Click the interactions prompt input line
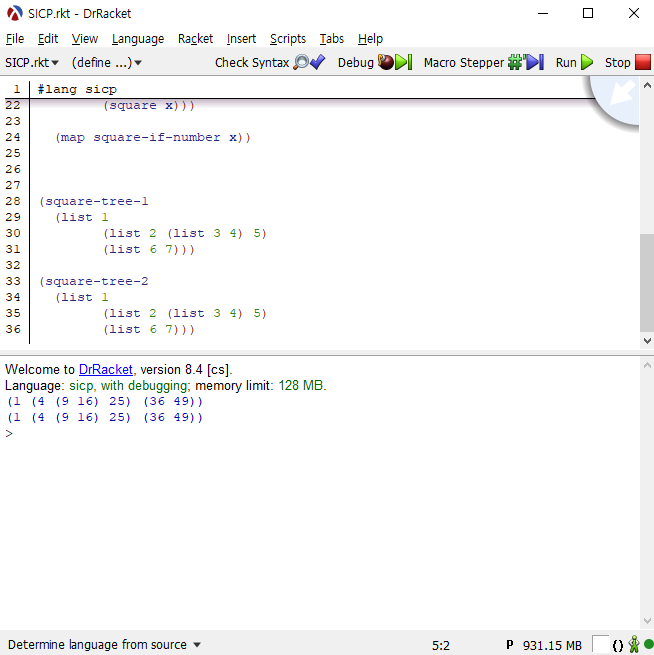 point(300,433)
